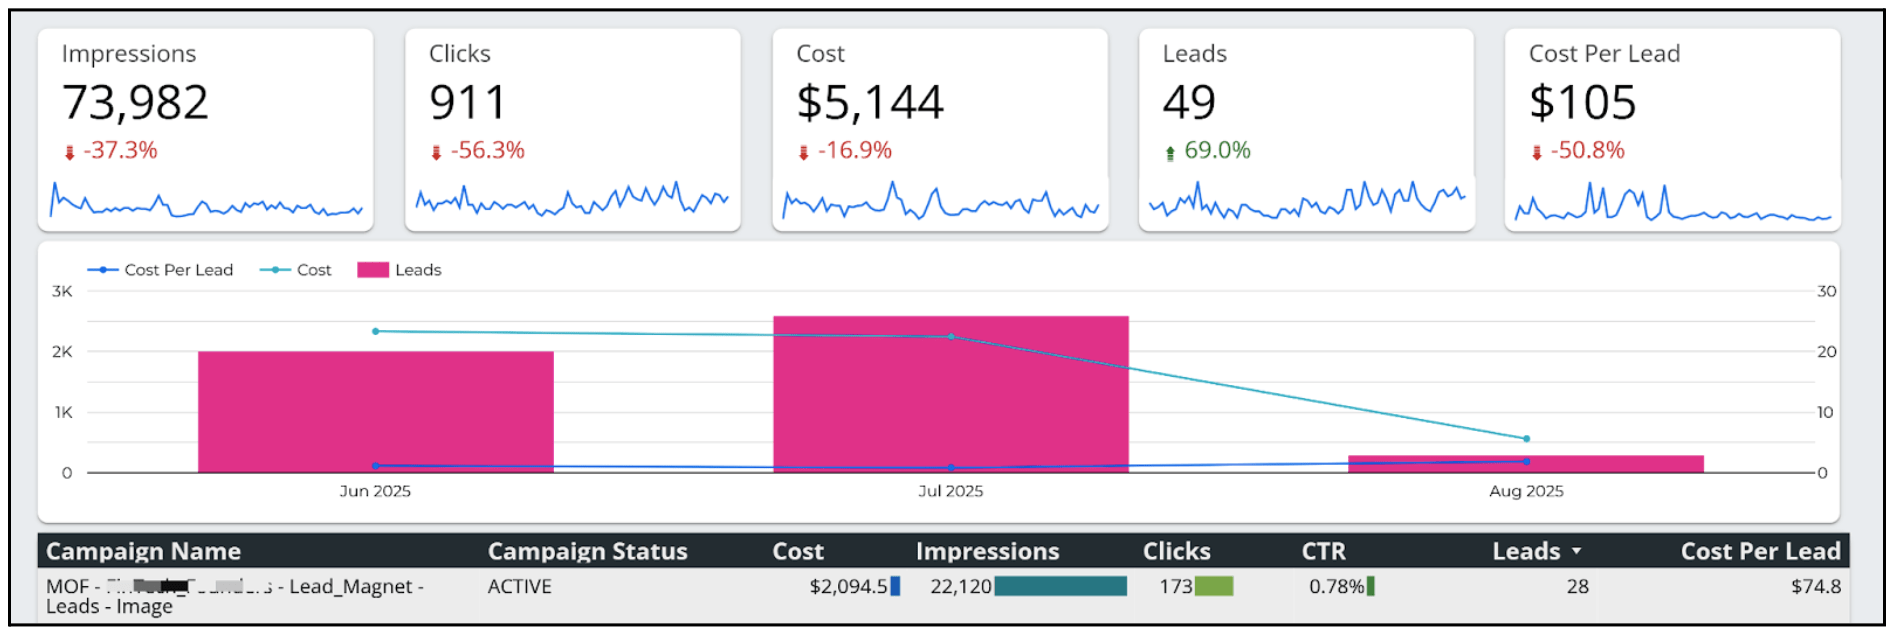The height and width of the screenshot is (640, 1896).
Task: Select the Leads scorecard value 49
Action: click(x=1189, y=102)
